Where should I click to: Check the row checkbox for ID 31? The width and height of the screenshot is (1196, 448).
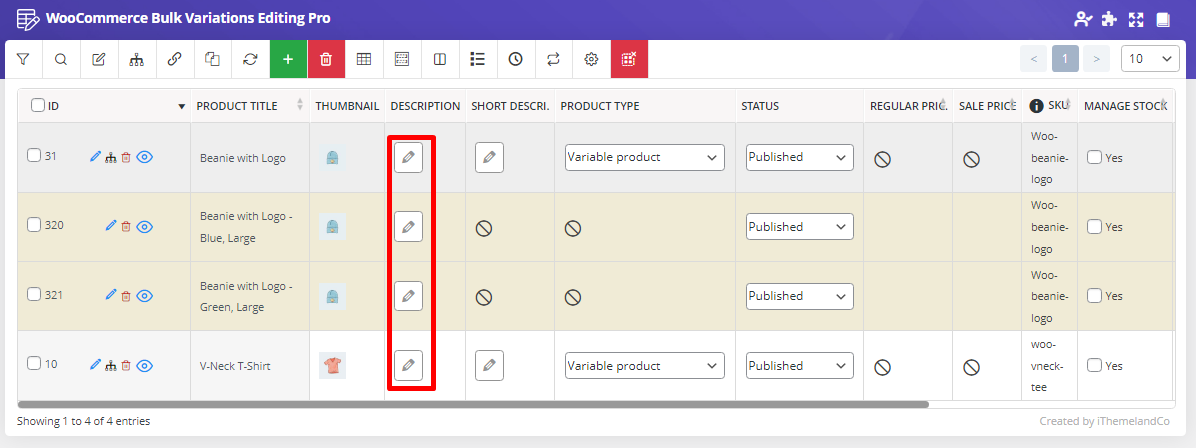(x=34, y=156)
